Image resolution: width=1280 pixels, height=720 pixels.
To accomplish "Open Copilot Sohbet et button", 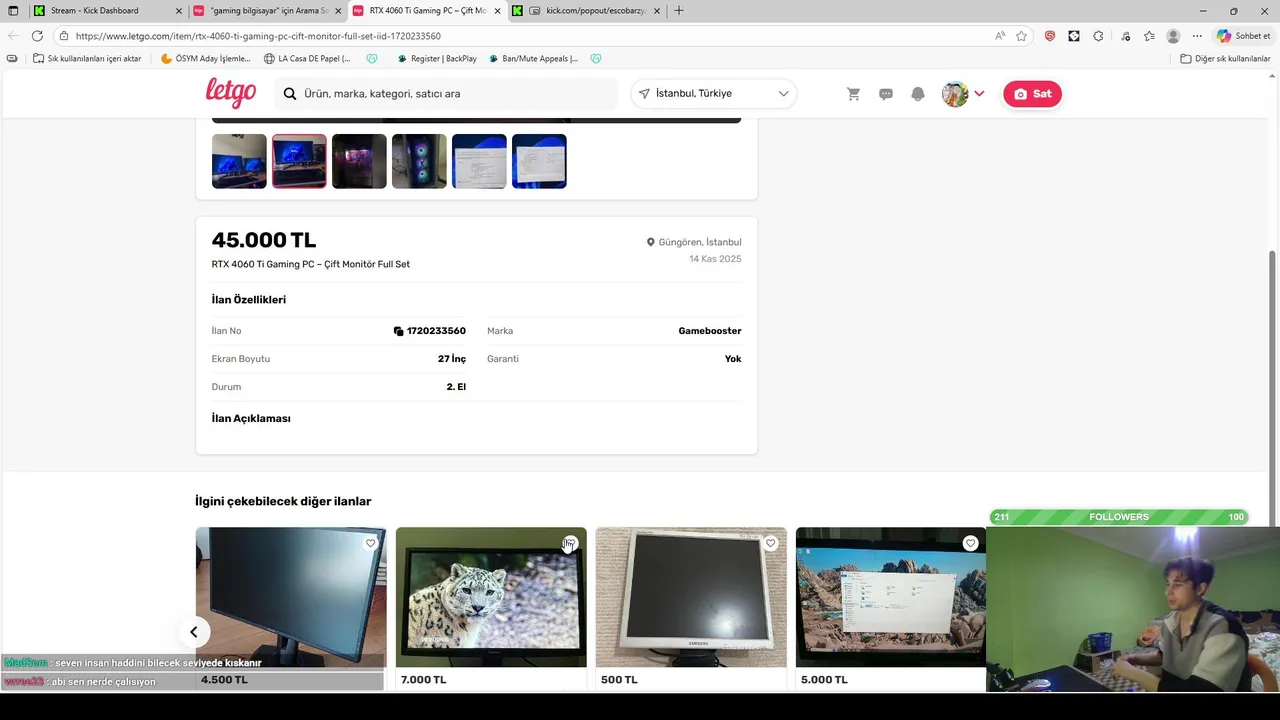I will 1244,36.
